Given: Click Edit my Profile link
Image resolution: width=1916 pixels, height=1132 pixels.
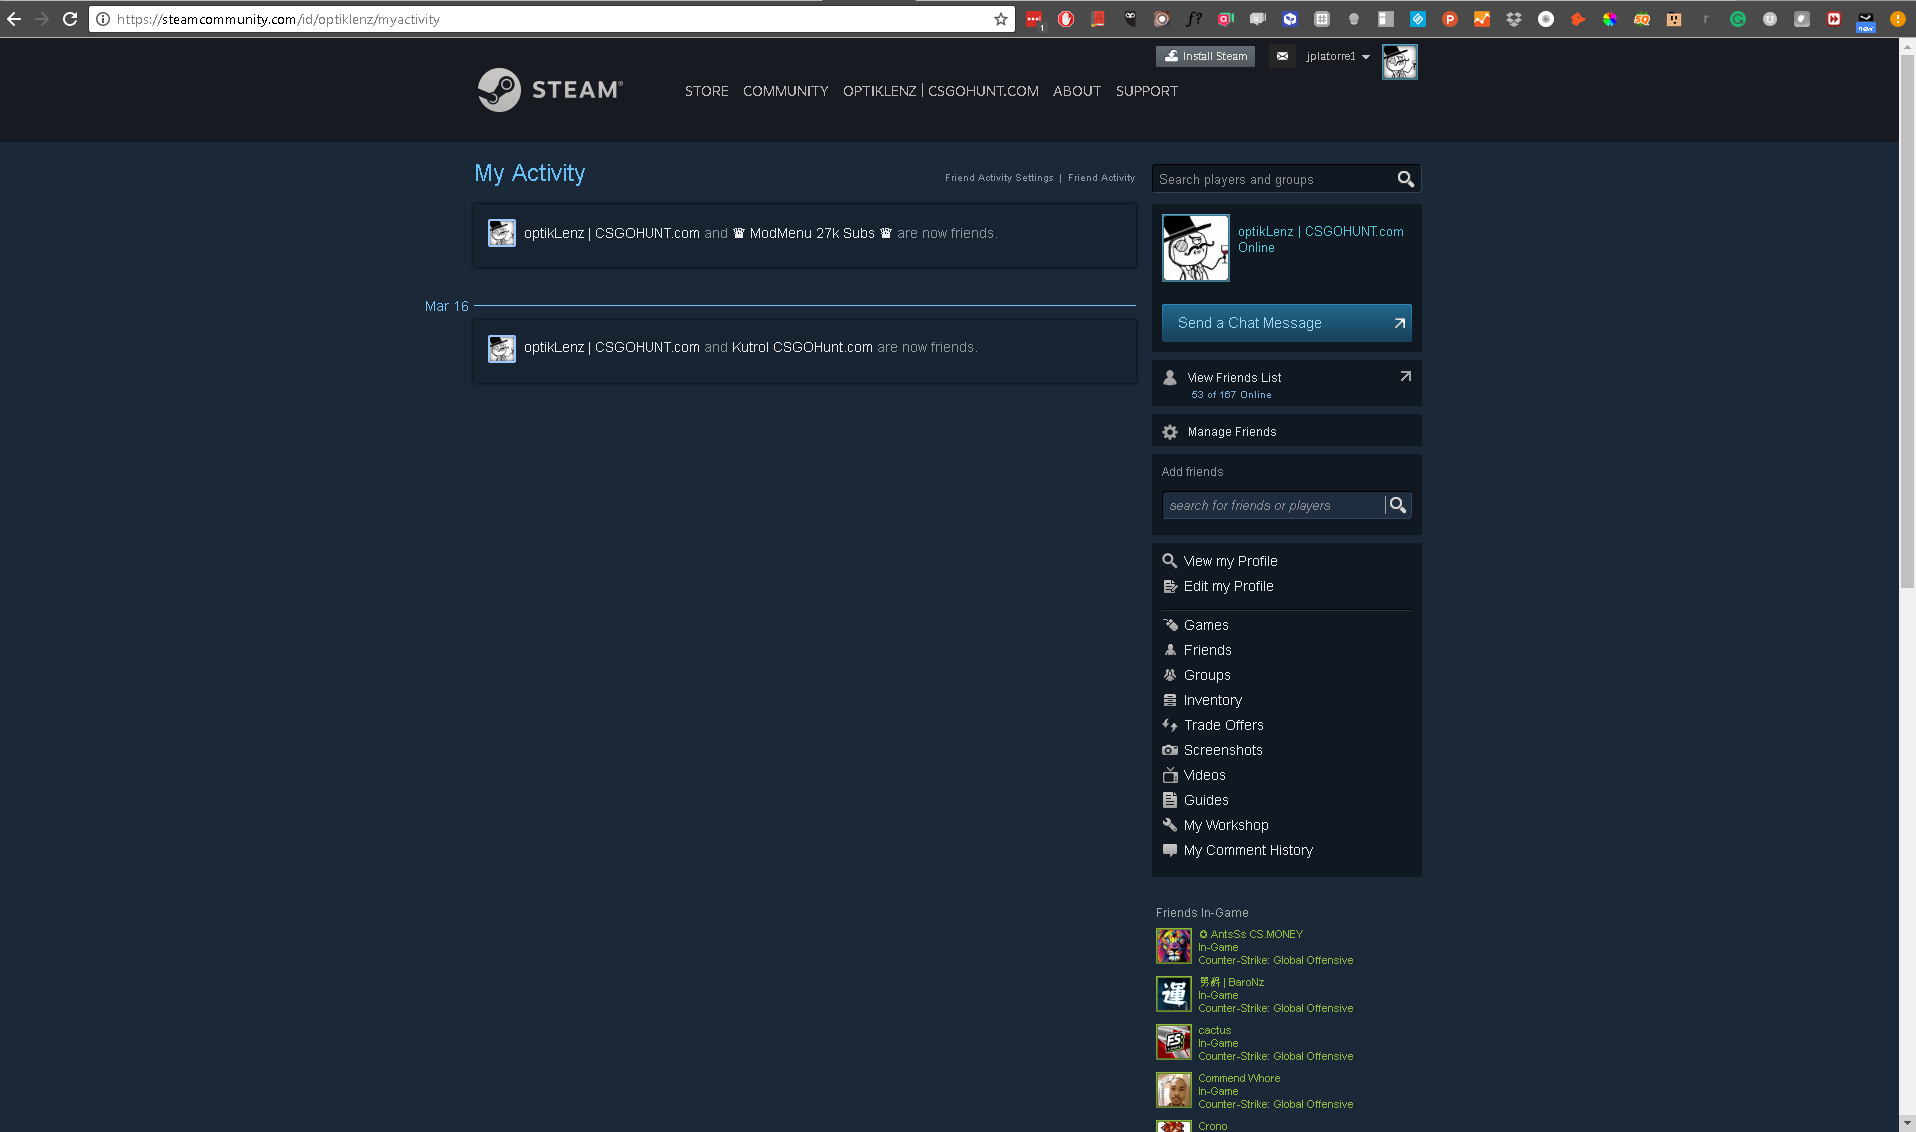Looking at the screenshot, I should point(1228,586).
